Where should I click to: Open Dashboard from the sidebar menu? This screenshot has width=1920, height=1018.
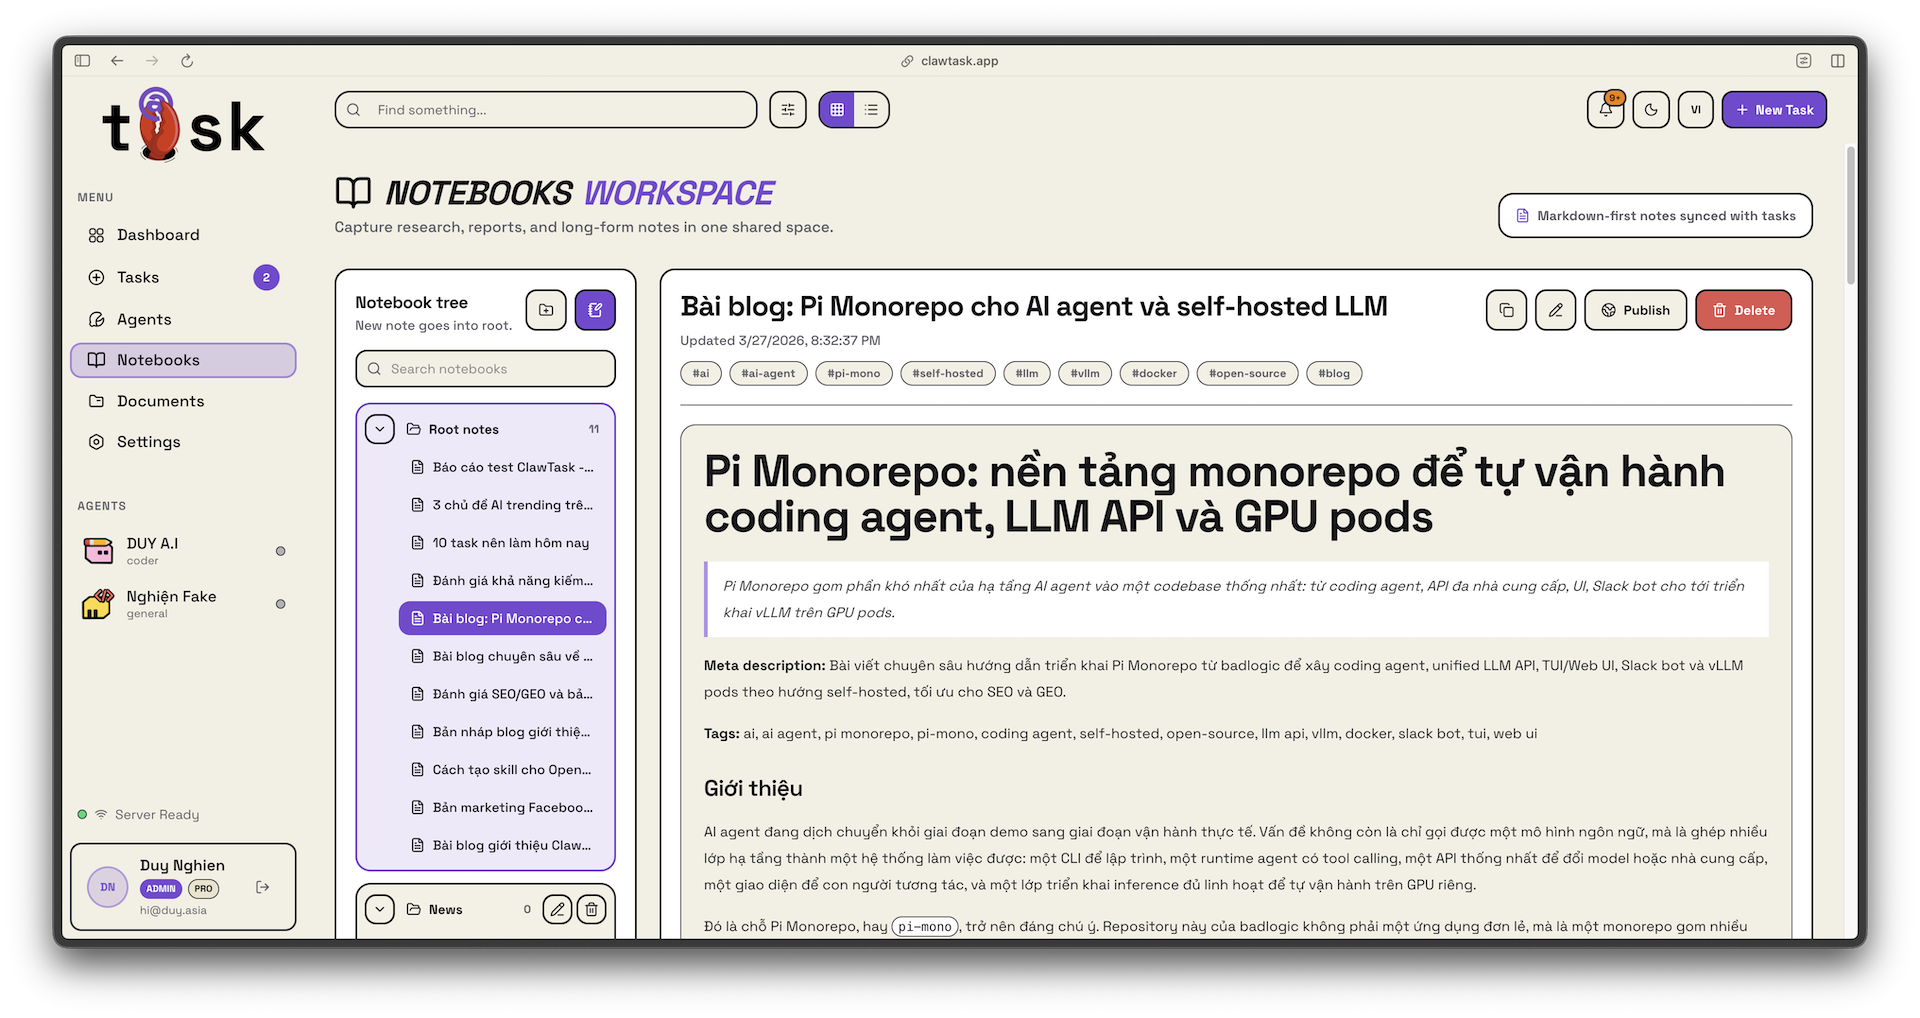point(158,235)
